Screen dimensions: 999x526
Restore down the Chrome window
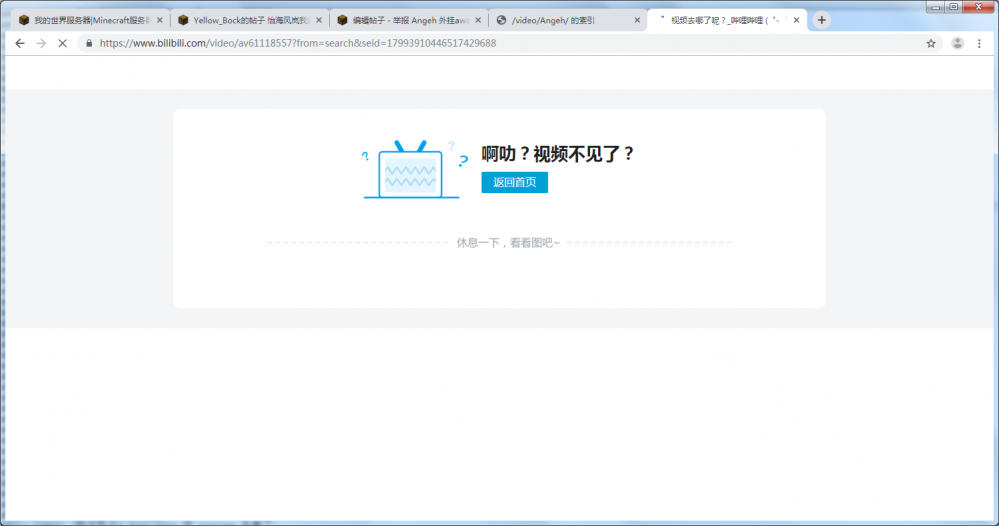tap(953, 7)
